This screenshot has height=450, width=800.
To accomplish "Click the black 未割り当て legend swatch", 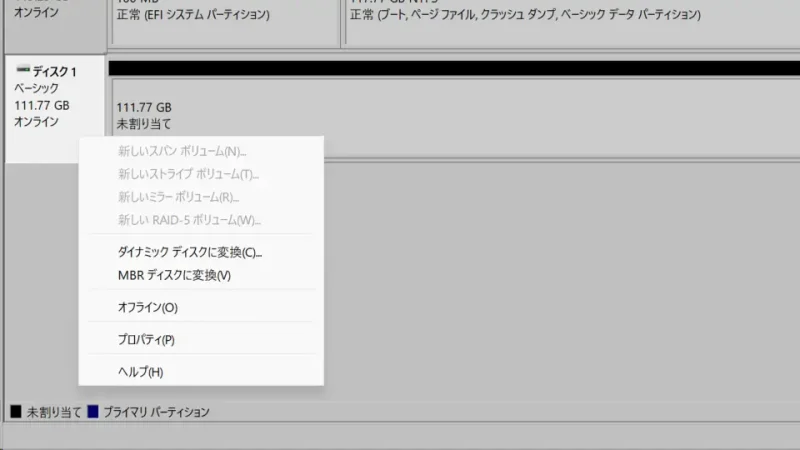I will click(x=16, y=411).
